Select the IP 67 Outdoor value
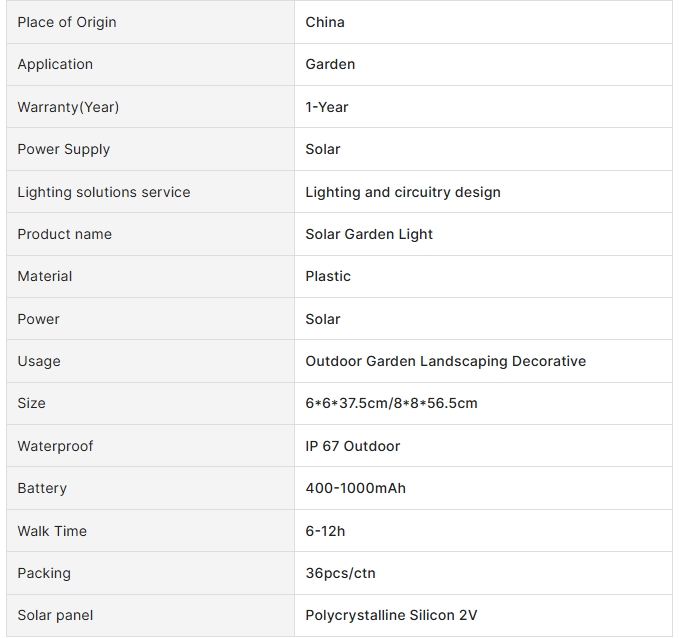The height and width of the screenshot is (638, 679). (x=352, y=446)
